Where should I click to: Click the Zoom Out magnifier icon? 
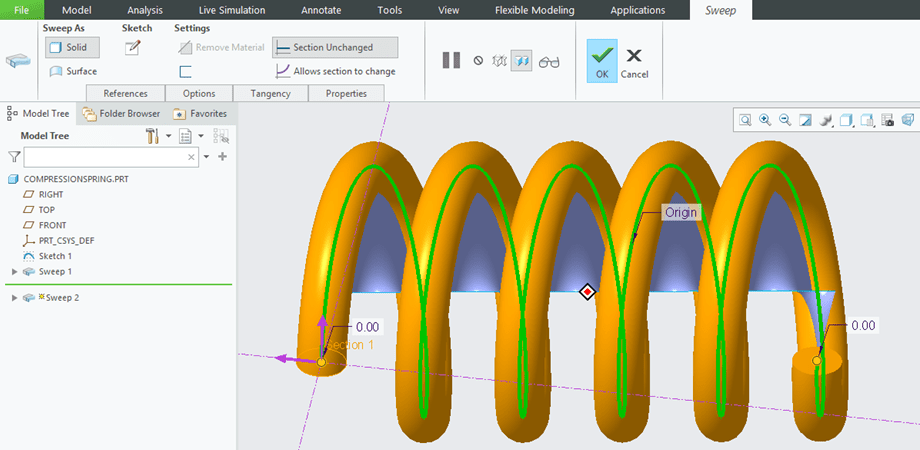pos(785,120)
